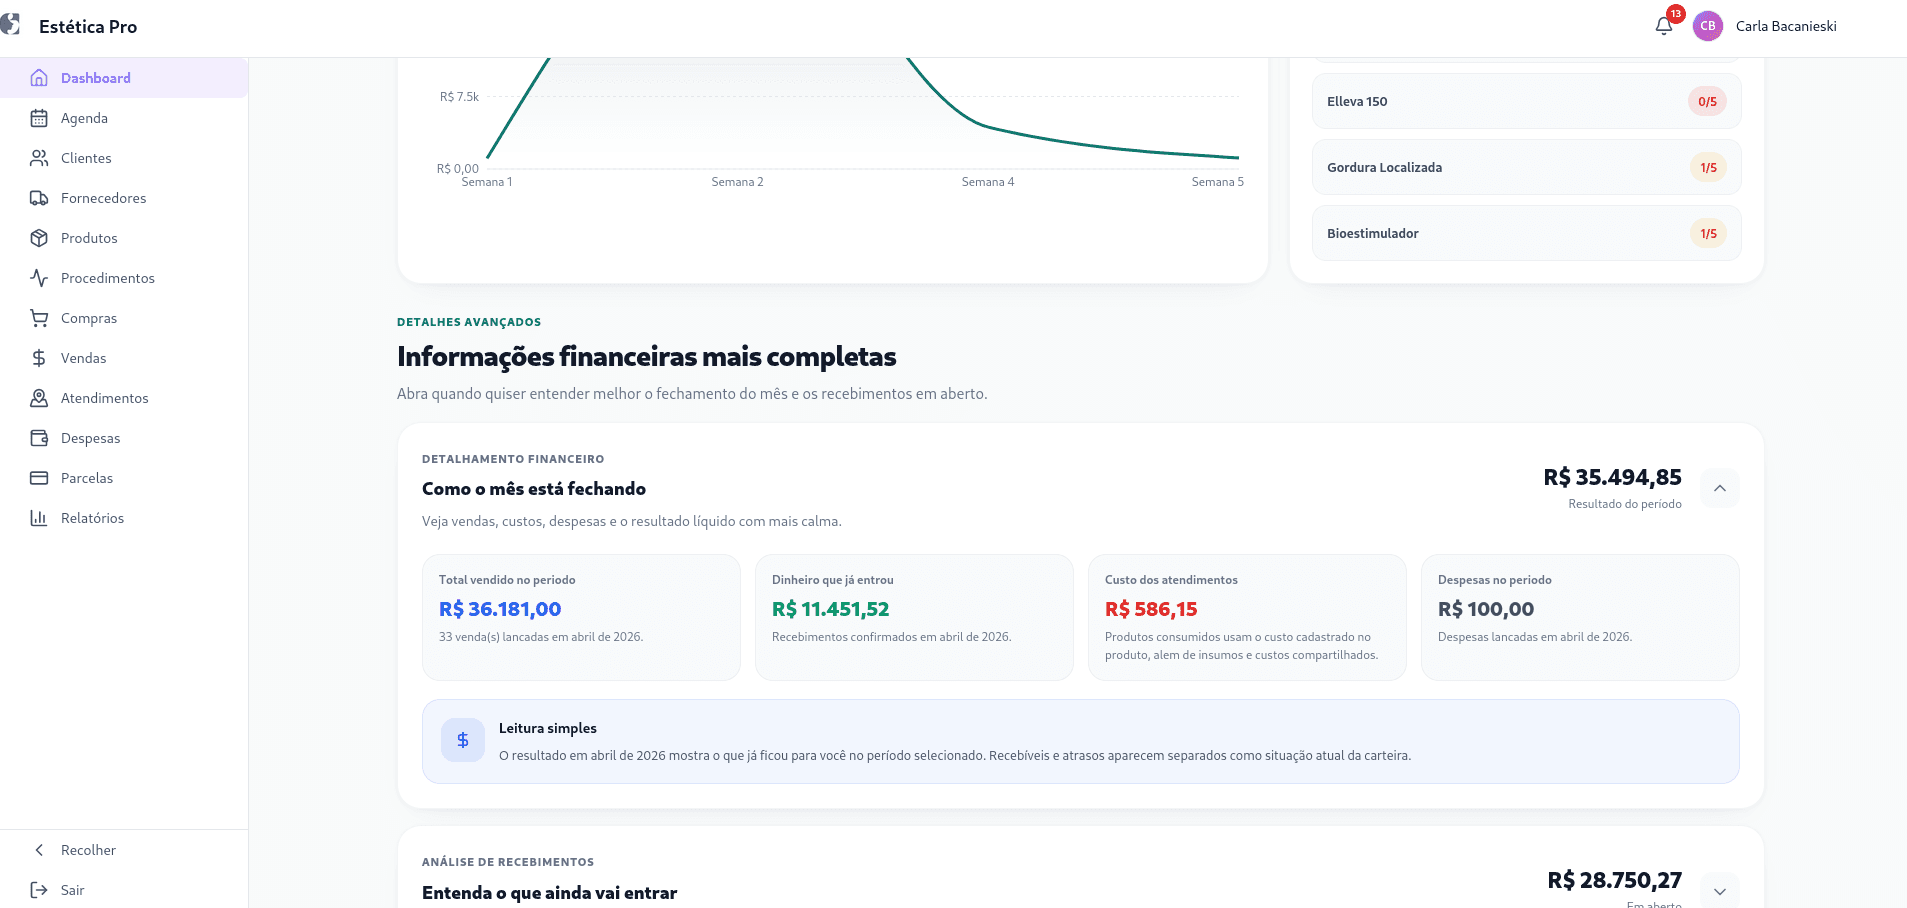The width and height of the screenshot is (1907, 908).
Task: Click the Semana 1 axis label
Action: click(487, 182)
